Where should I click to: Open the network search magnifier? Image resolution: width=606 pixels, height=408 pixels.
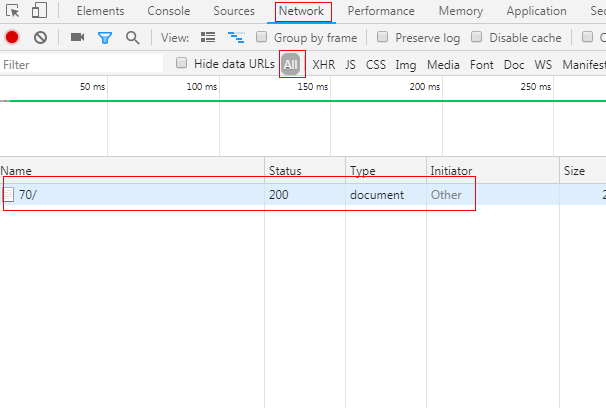tap(133, 38)
